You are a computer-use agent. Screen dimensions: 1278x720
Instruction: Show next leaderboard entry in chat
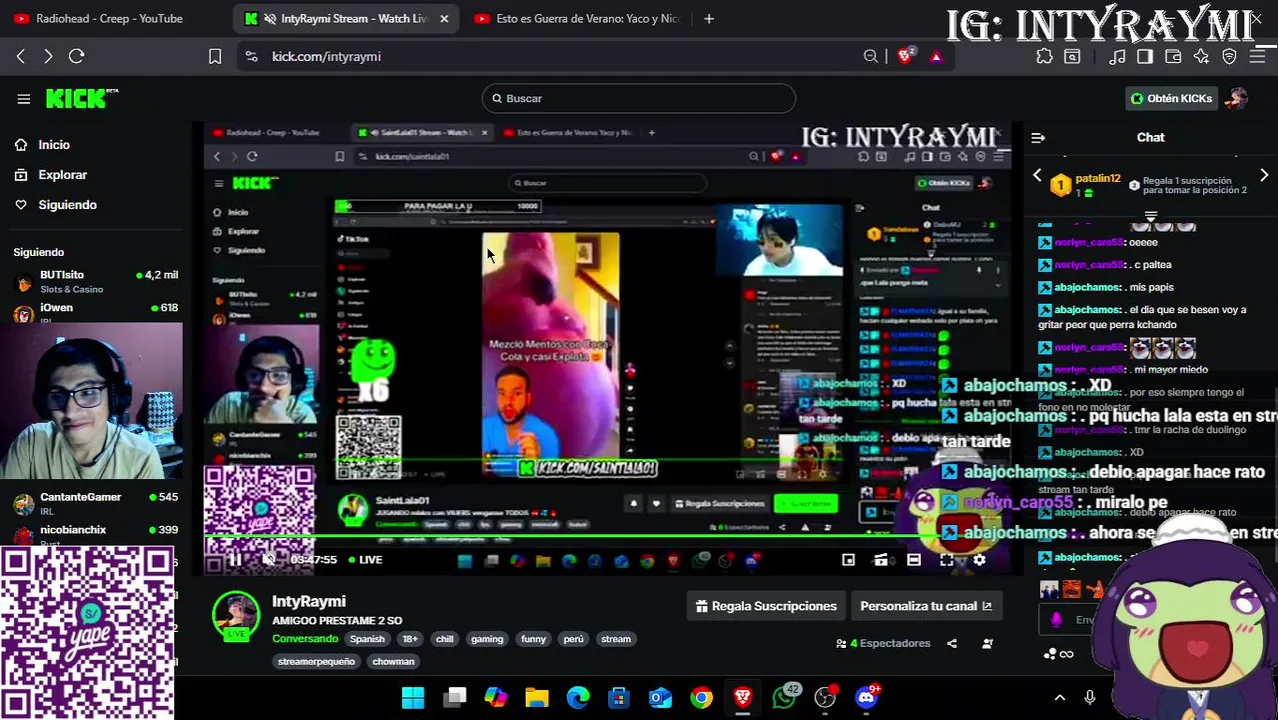click(x=1264, y=176)
